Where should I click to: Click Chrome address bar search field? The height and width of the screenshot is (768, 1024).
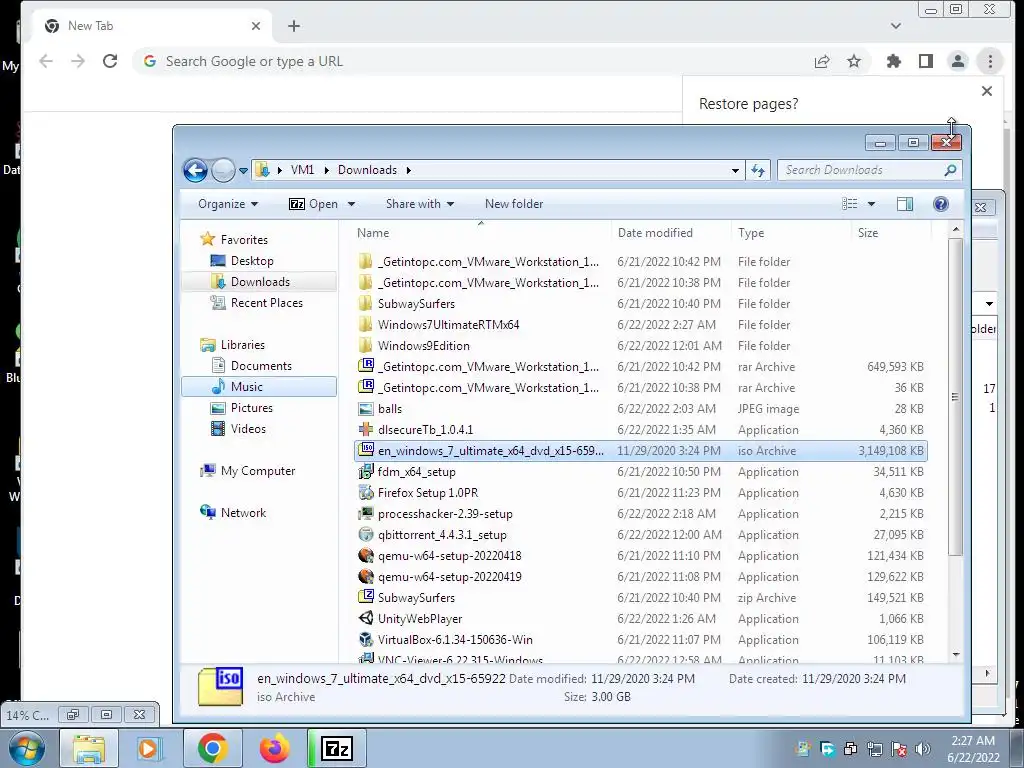(x=470, y=61)
